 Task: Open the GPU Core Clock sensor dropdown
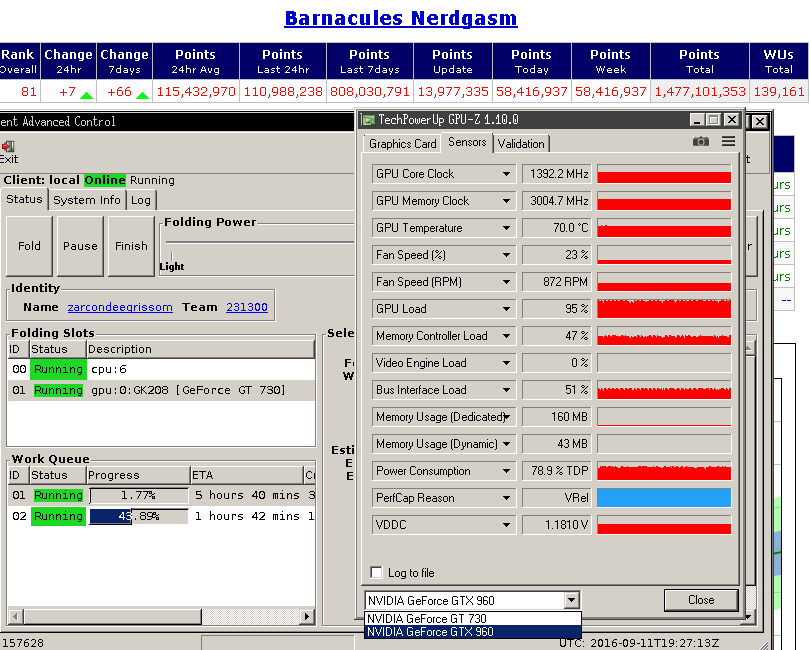pos(506,174)
